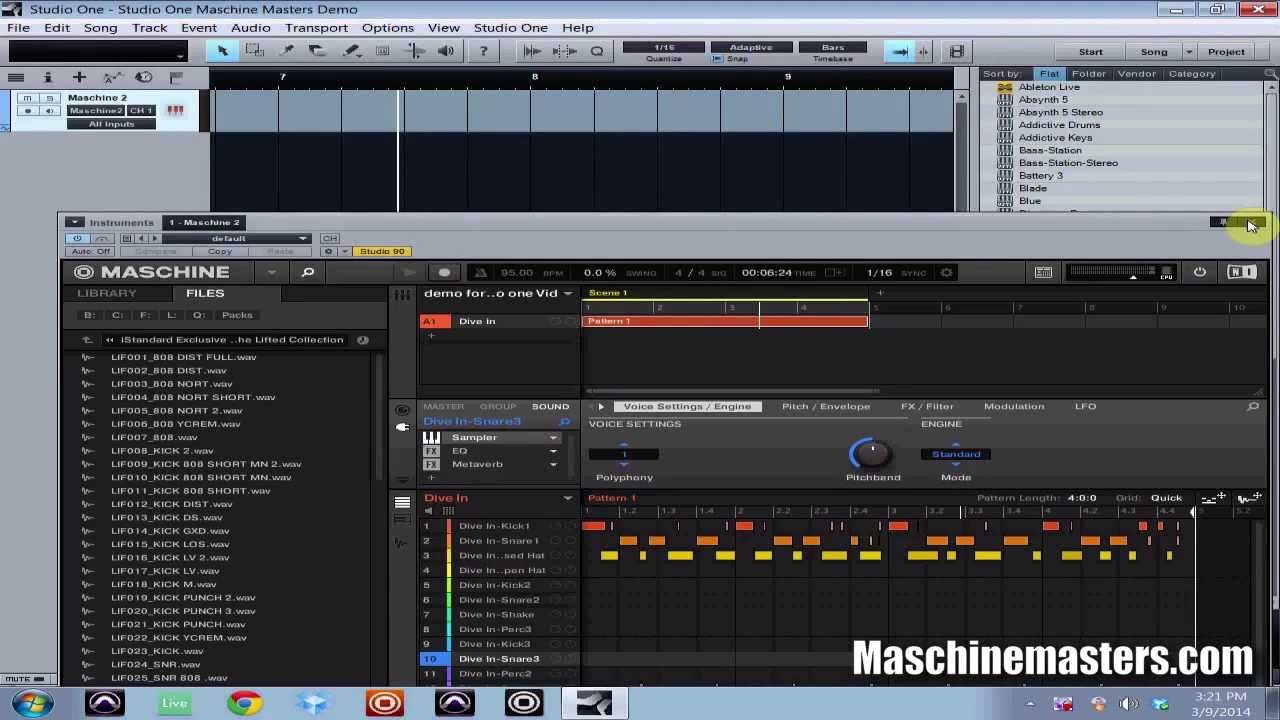Image resolution: width=1280 pixels, height=720 pixels.
Task: Click the question mark help icon
Action: click(x=483, y=51)
